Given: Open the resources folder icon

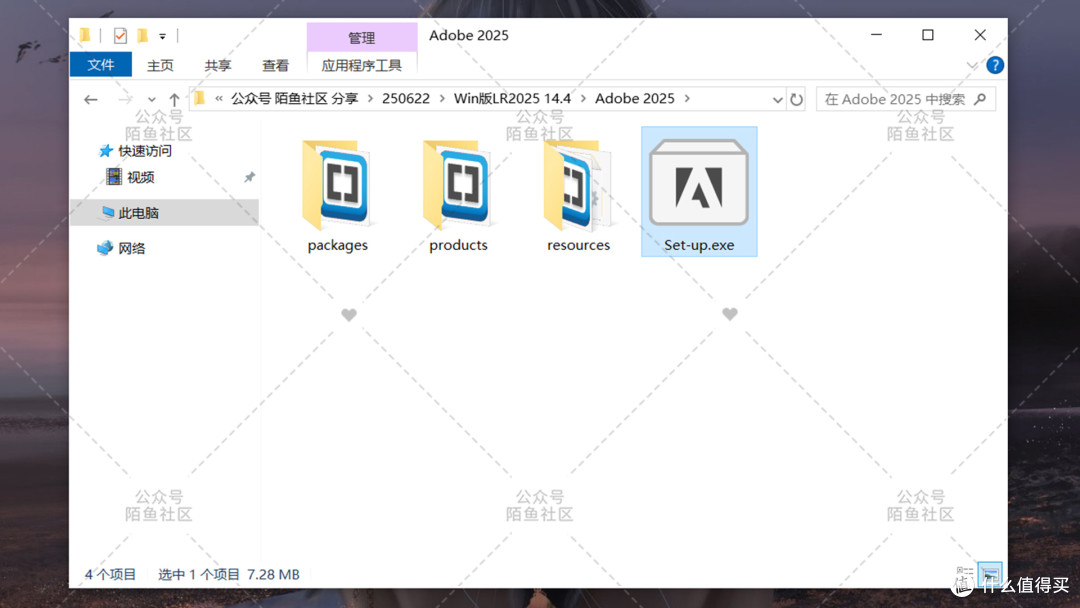Looking at the screenshot, I should click(x=579, y=185).
